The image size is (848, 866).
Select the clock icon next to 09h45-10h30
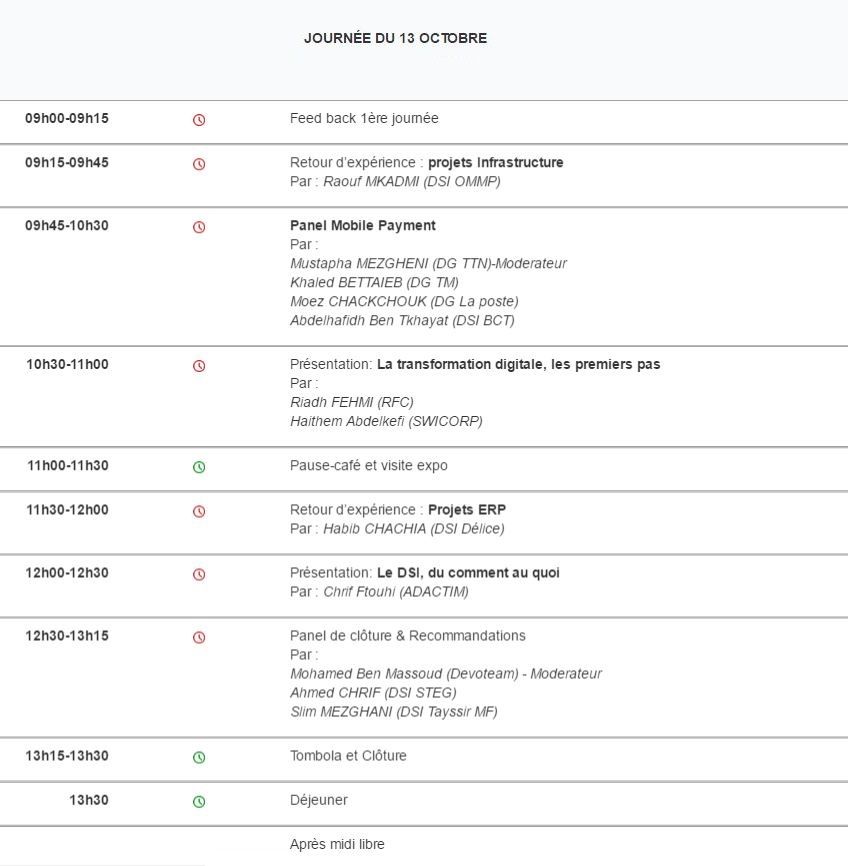199,227
